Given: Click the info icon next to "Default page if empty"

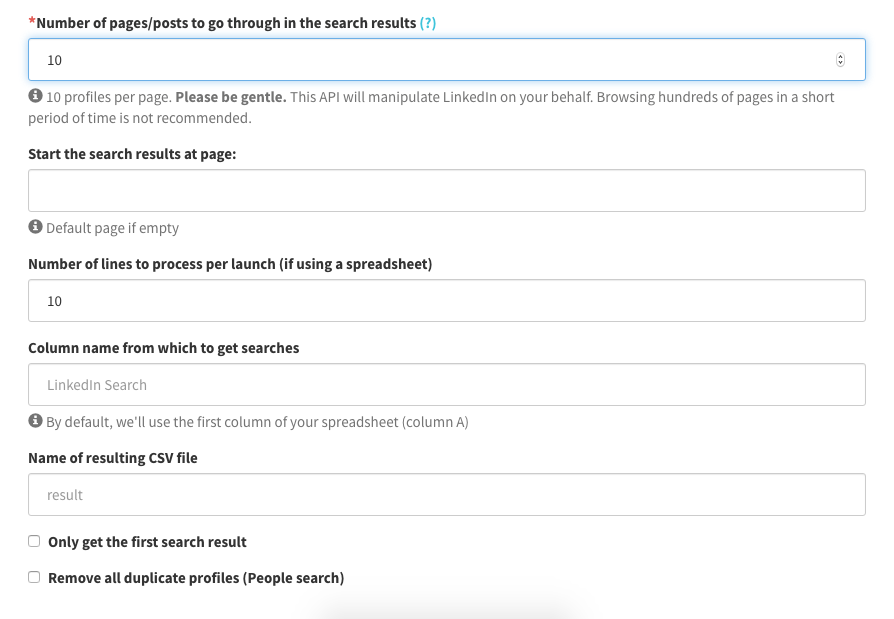Looking at the screenshot, I should pyautogui.click(x=35, y=227).
